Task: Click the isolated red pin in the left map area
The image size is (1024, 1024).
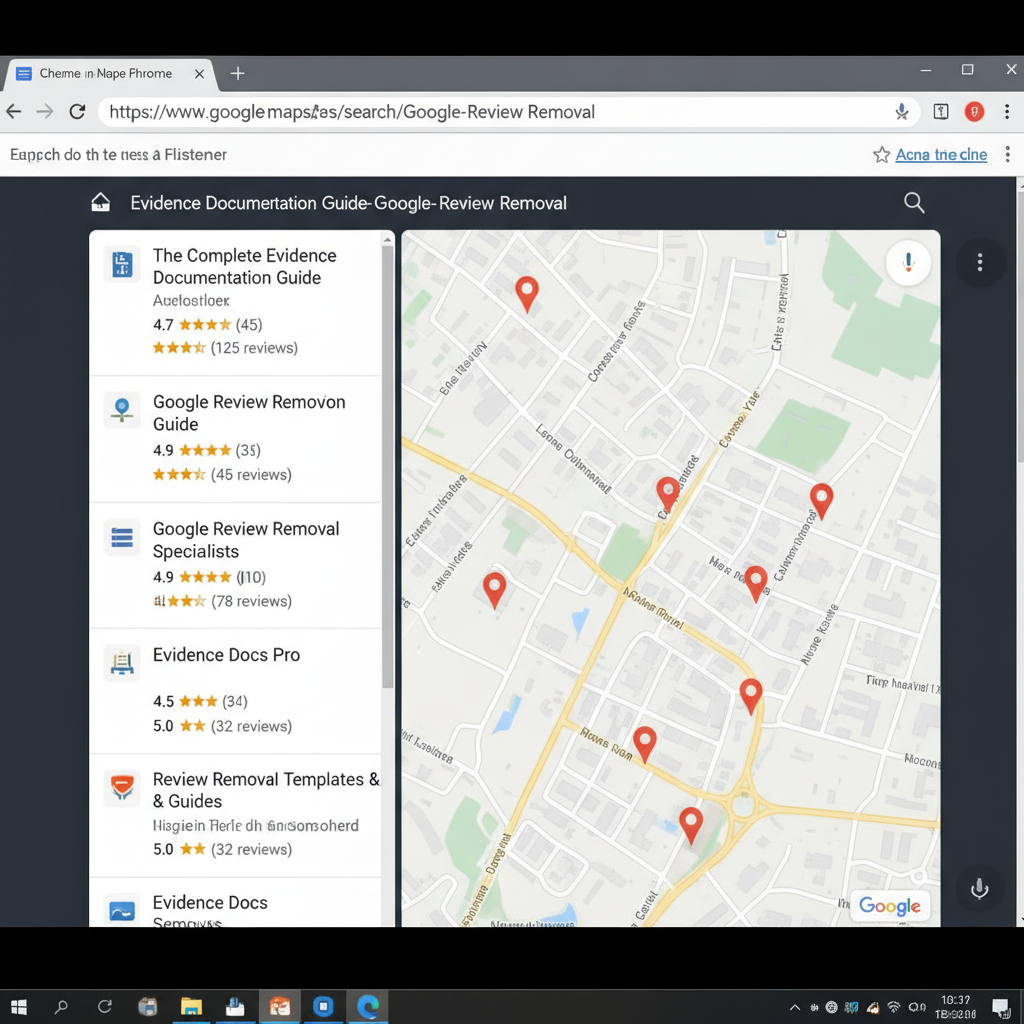Action: [x=494, y=590]
